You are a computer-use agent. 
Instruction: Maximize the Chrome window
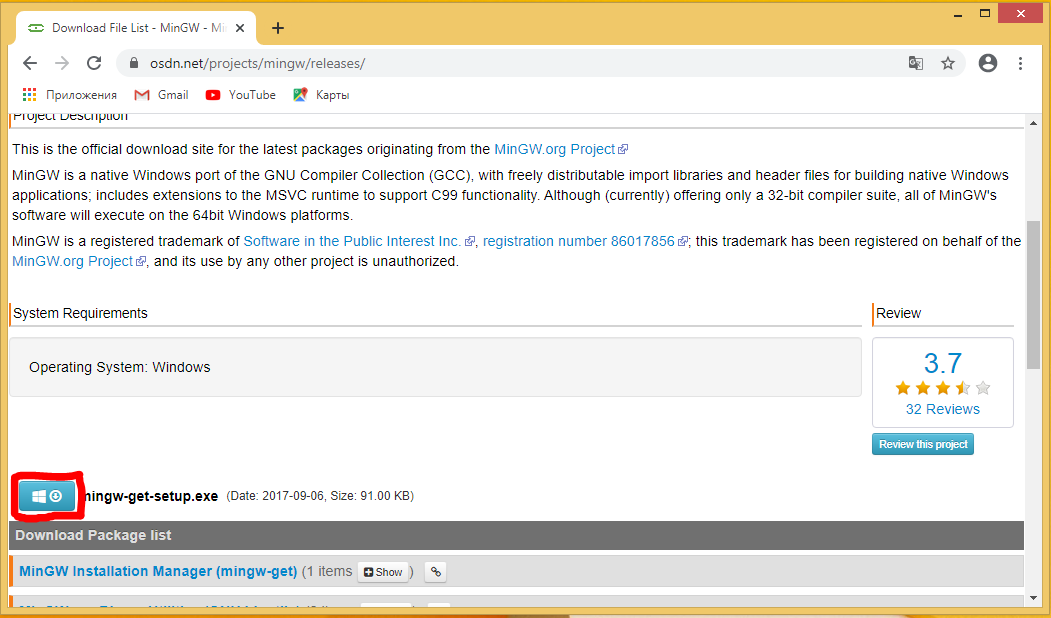(x=985, y=13)
